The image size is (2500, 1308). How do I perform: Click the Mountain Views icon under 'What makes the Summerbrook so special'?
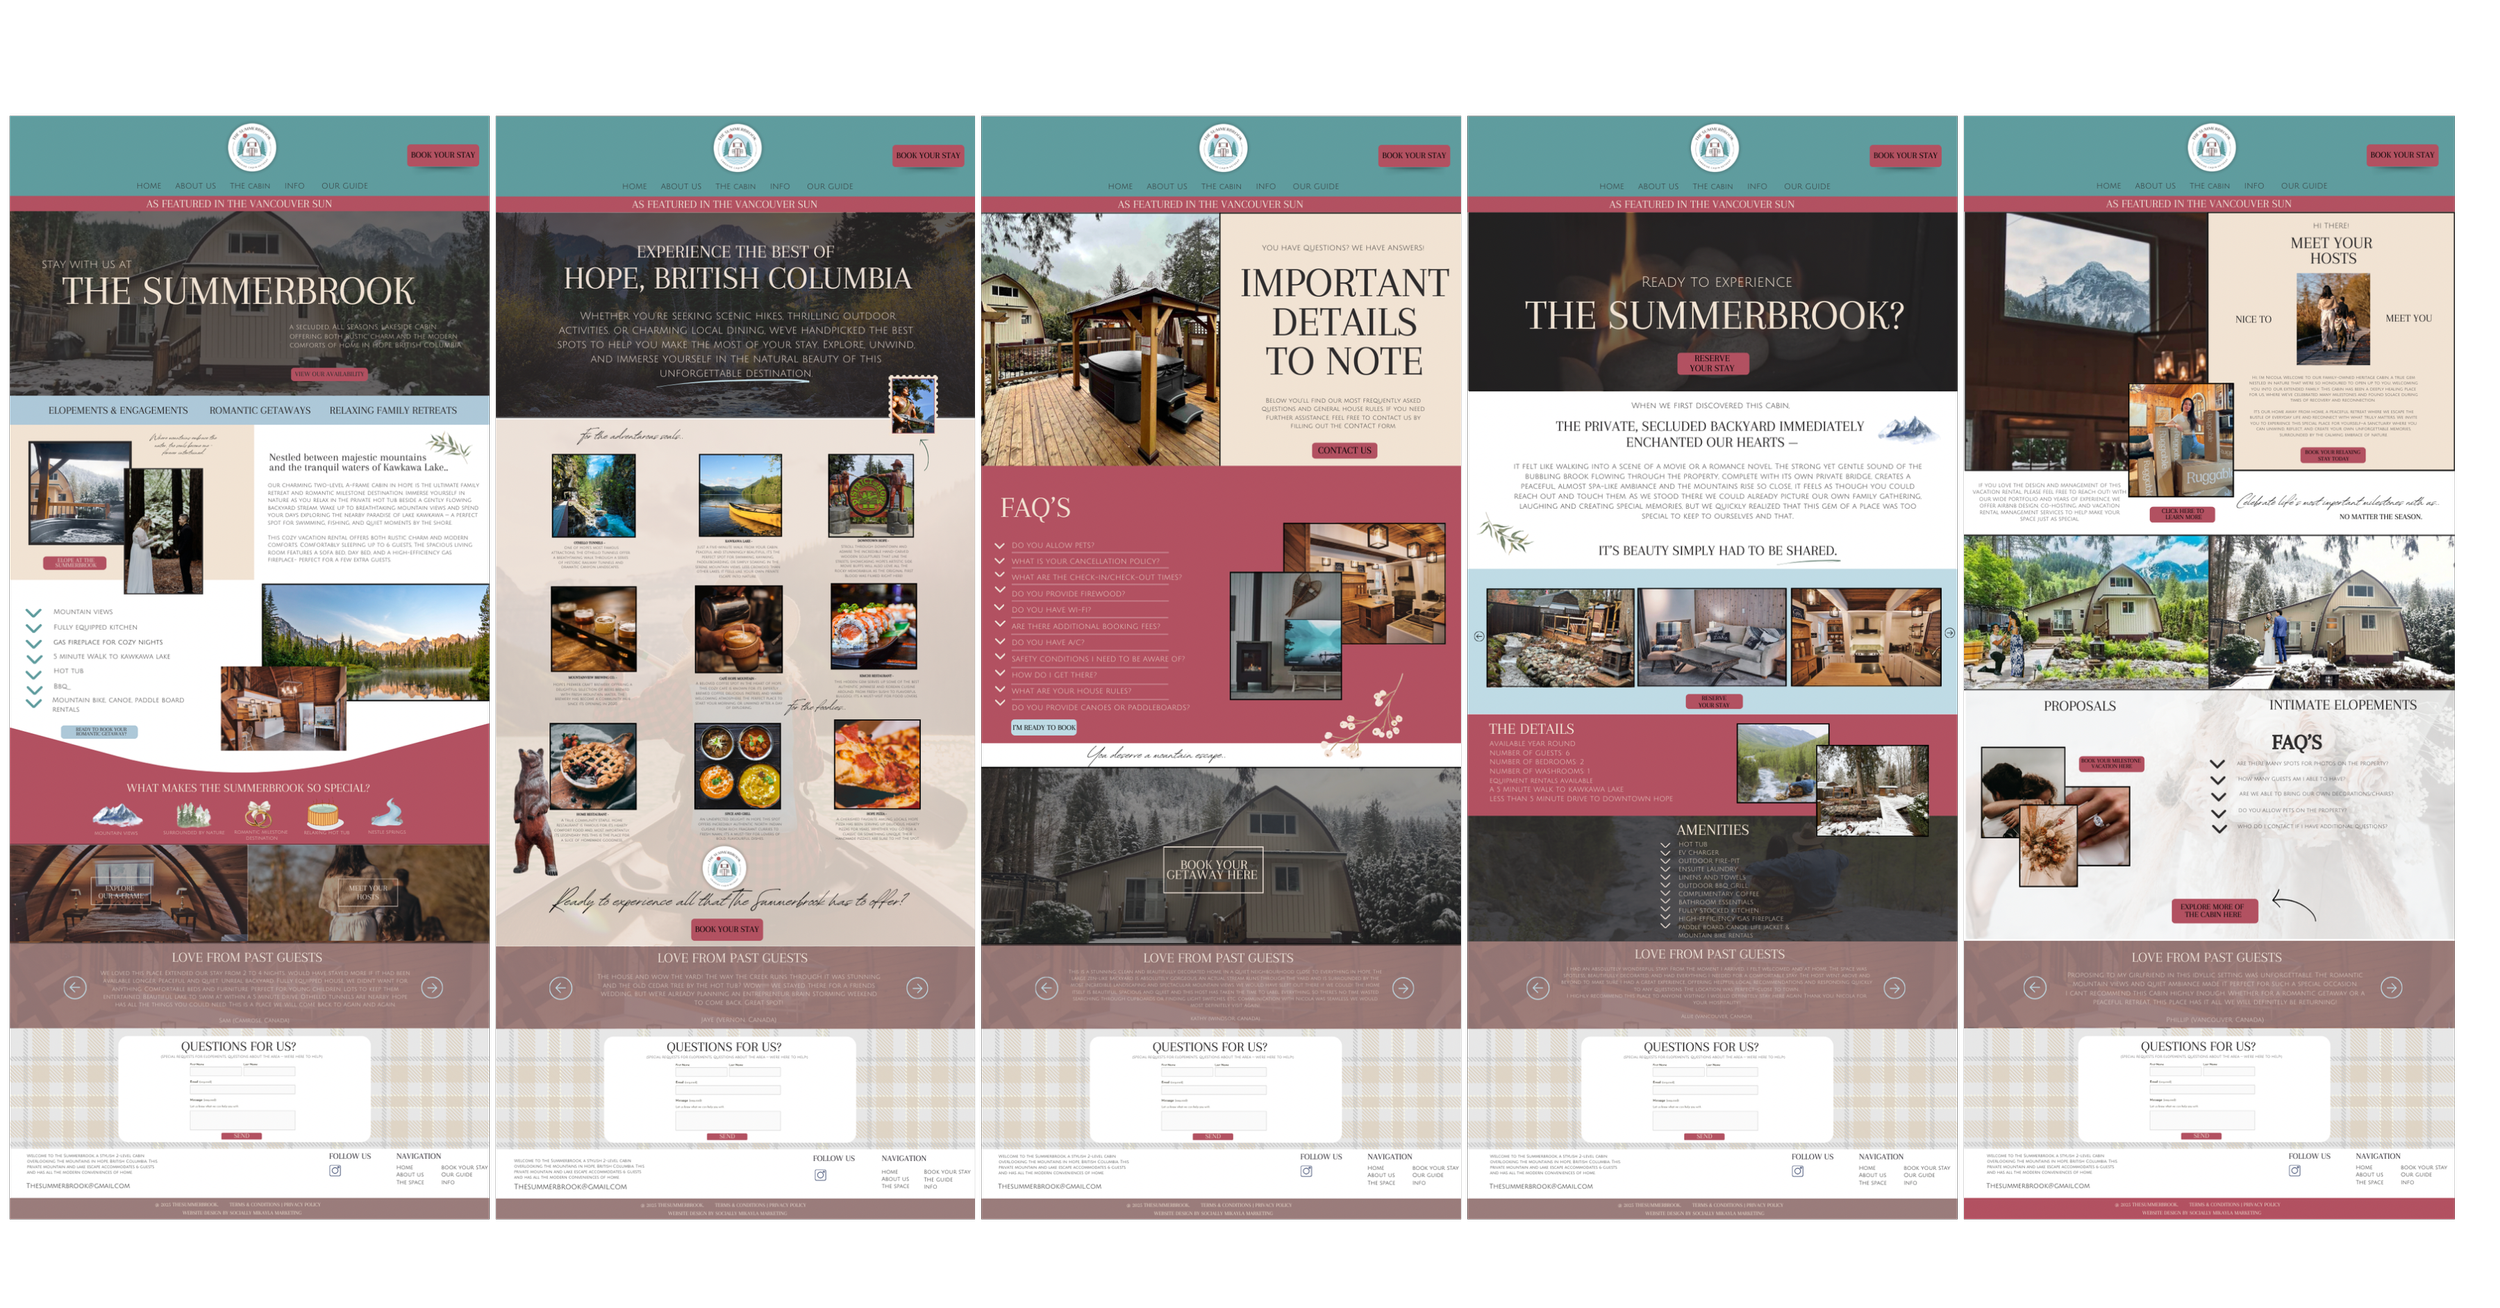click(117, 815)
